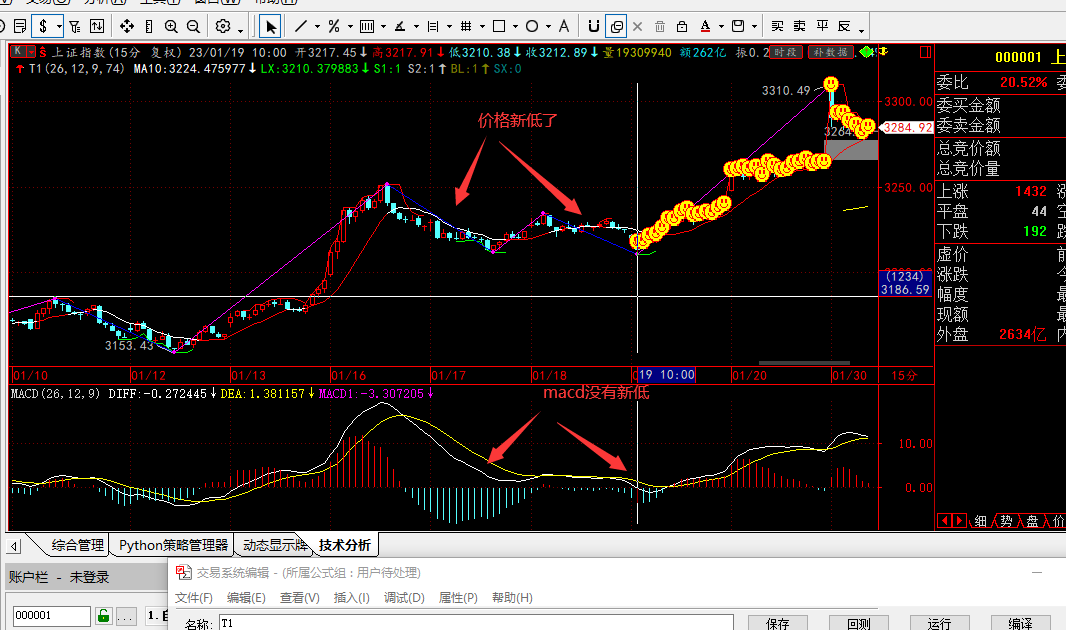Click the 买 buy button in toolbar
The image size is (1066, 630).
coord(777,26)
